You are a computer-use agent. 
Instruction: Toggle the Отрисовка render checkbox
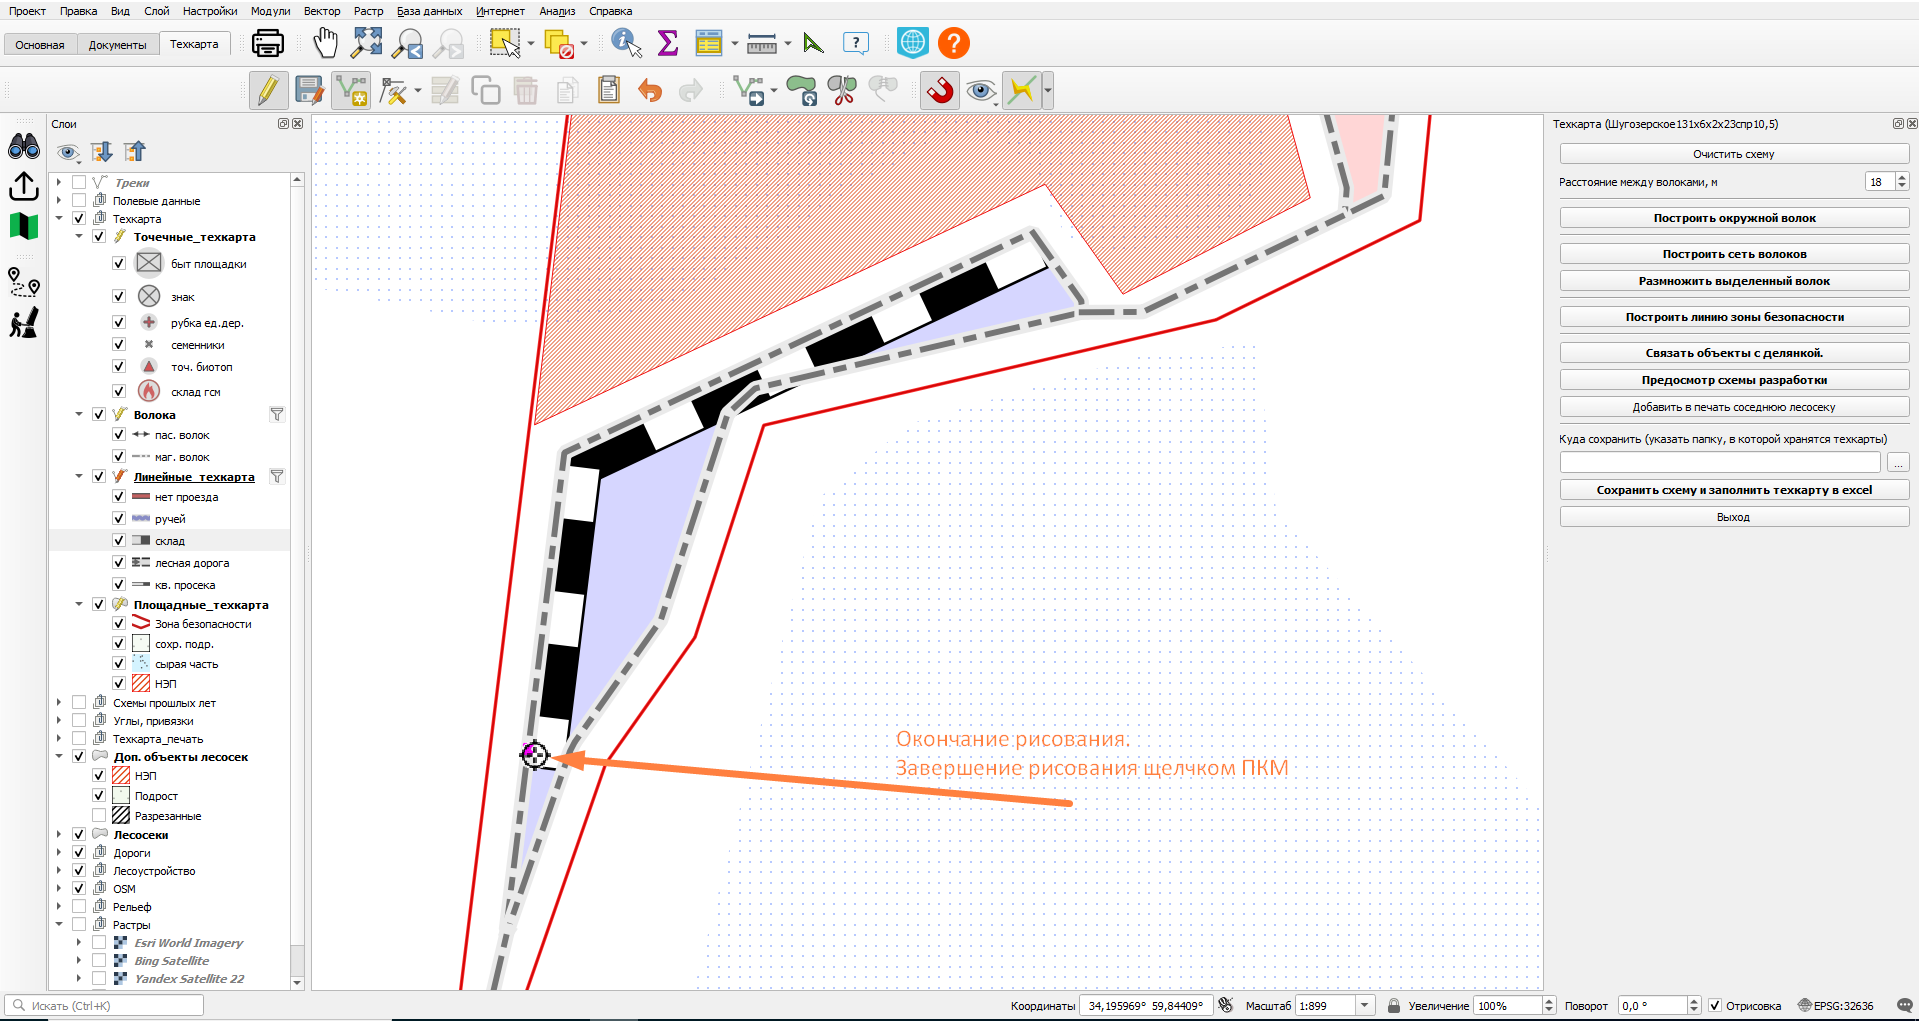coord(1715,1006)
